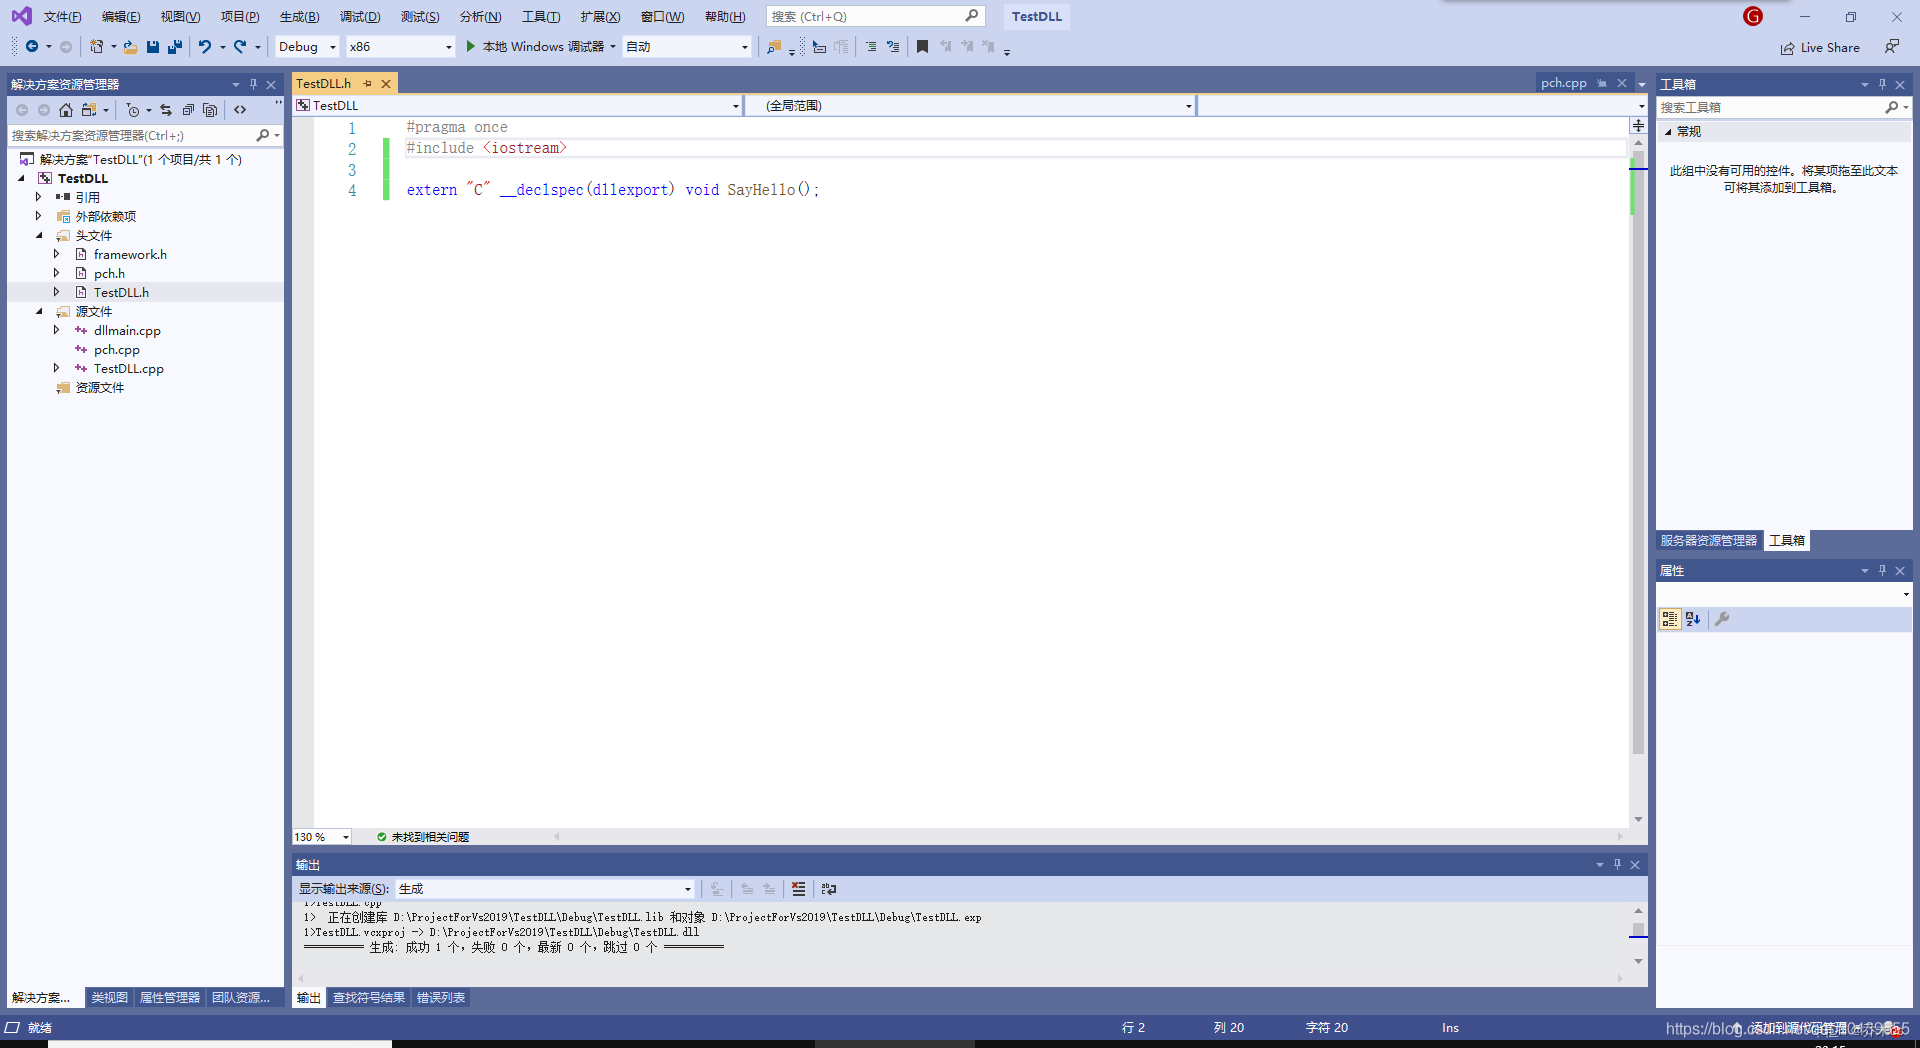Click the Categorized view icon in Properties panel
Viewport: 1920px width, 1048px height.
click(x=1670, y=619)
